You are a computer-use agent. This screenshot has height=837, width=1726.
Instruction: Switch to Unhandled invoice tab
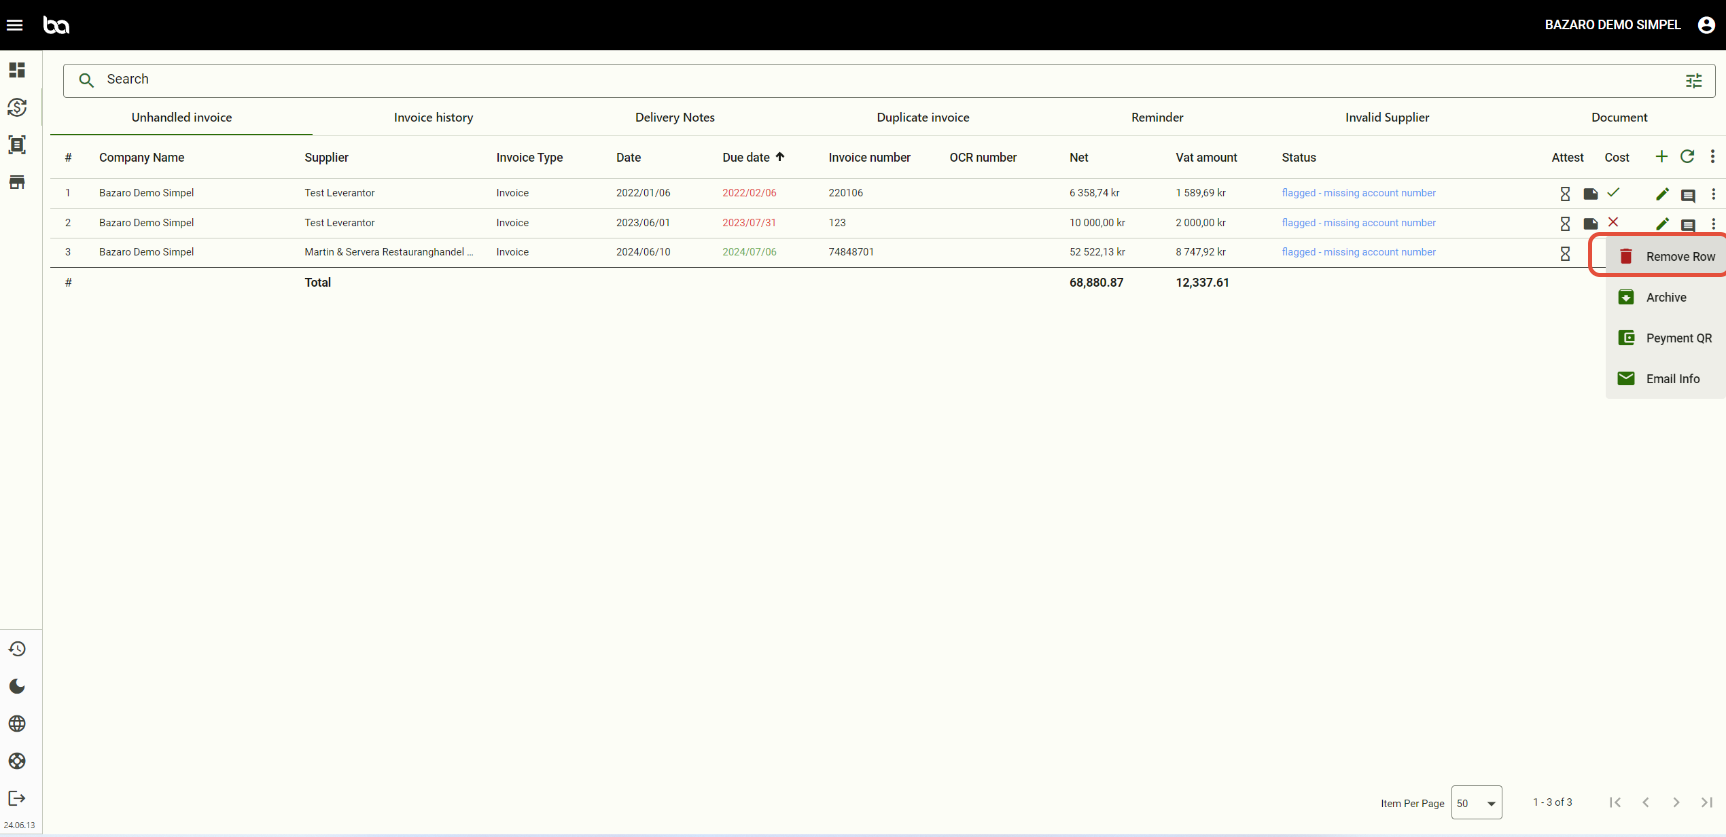pyautogui.click(x=181, y=117)
